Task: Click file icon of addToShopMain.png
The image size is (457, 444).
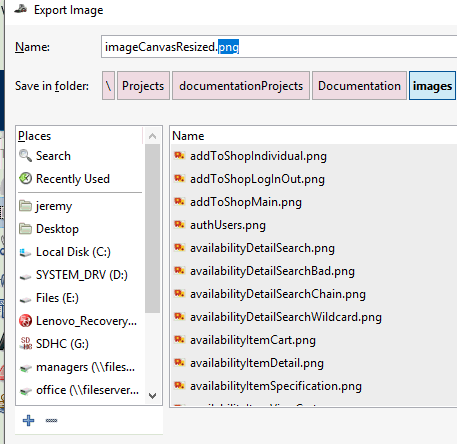Action: coord(179,201)
